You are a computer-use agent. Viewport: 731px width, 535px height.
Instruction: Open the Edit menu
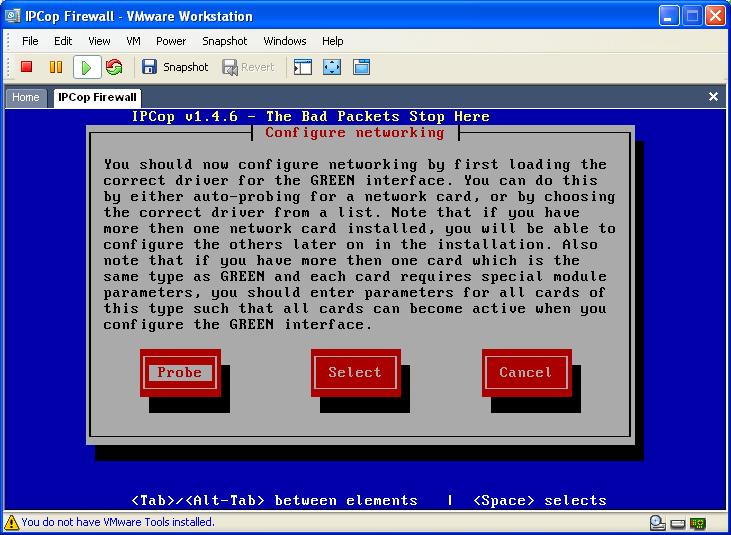coord(63,41)
